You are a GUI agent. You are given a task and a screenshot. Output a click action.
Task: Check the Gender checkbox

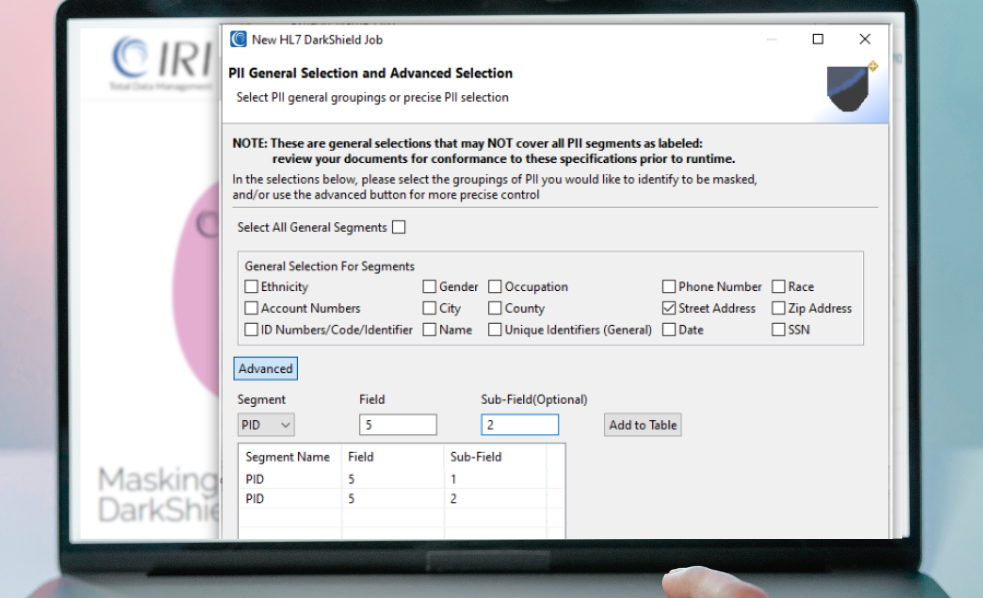click(429, 286)
